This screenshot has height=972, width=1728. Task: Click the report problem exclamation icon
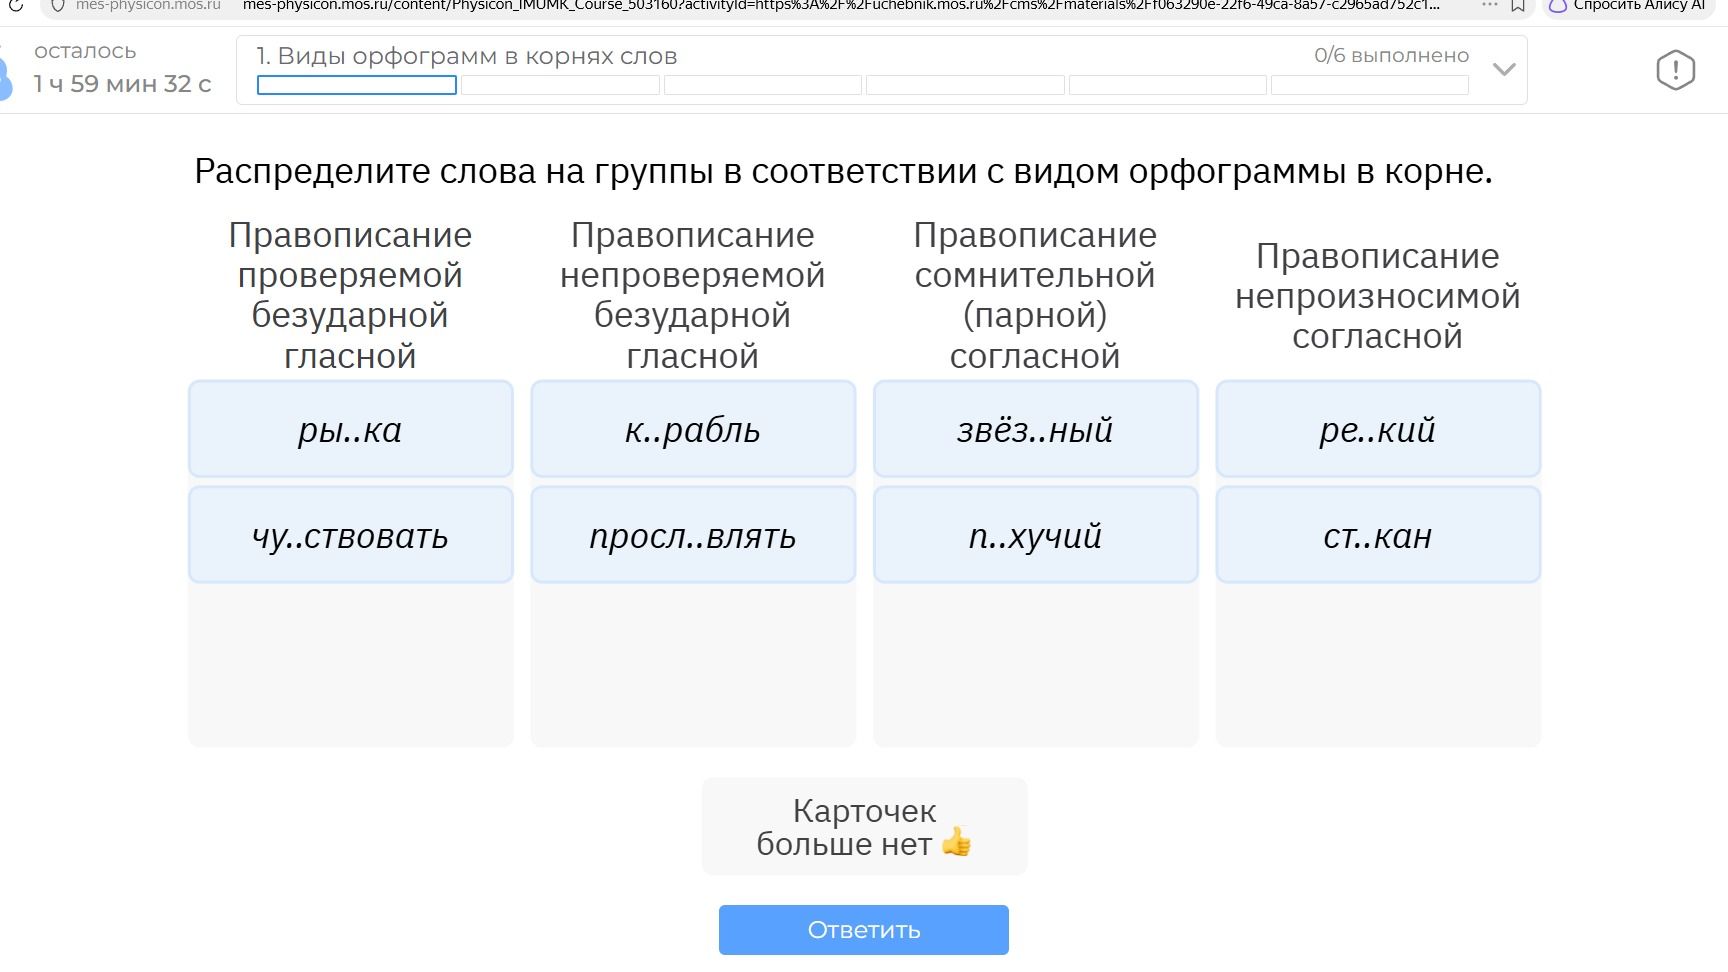1675,70
